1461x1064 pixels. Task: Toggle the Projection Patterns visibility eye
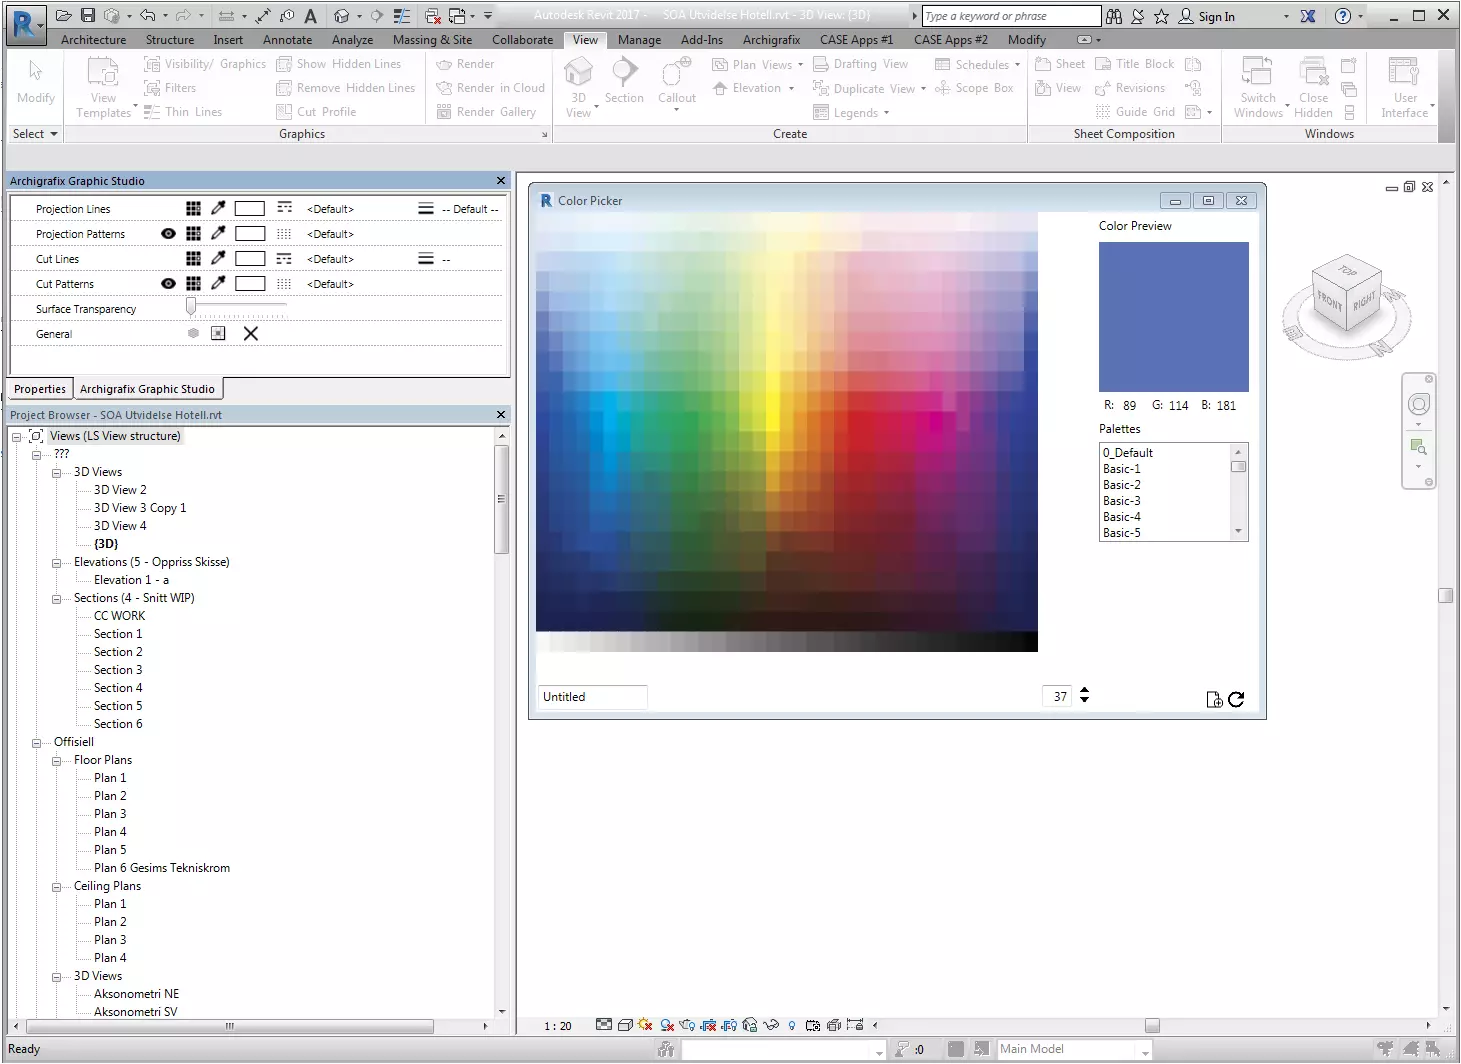168,233
